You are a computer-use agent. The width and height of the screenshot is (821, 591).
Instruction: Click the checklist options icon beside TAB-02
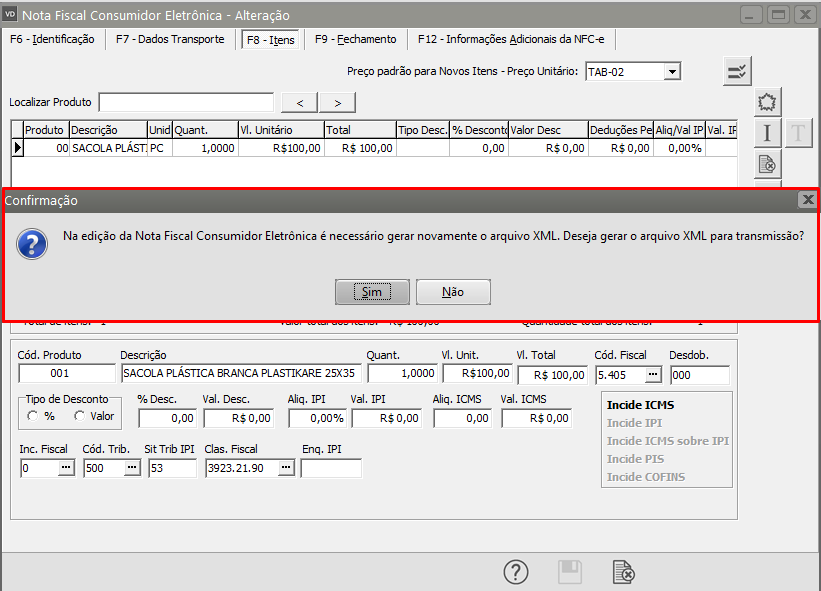tap(738, 71)
